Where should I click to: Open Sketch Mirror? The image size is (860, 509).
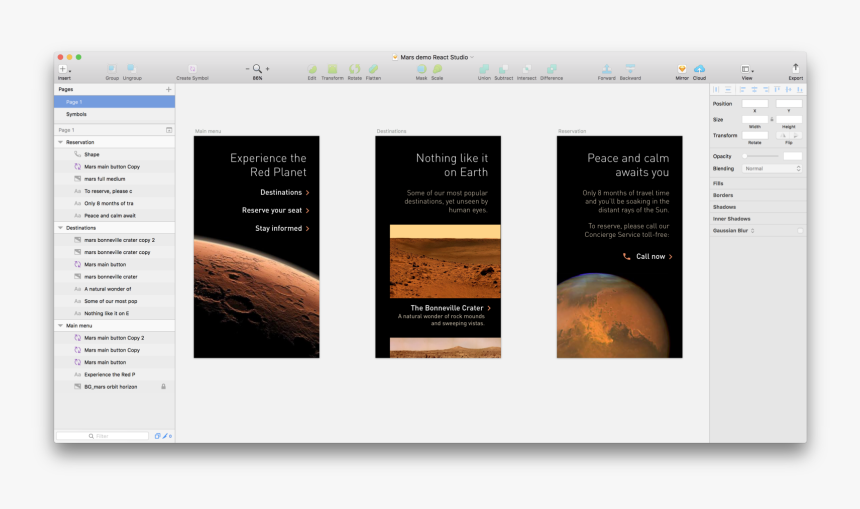(682, 69)
